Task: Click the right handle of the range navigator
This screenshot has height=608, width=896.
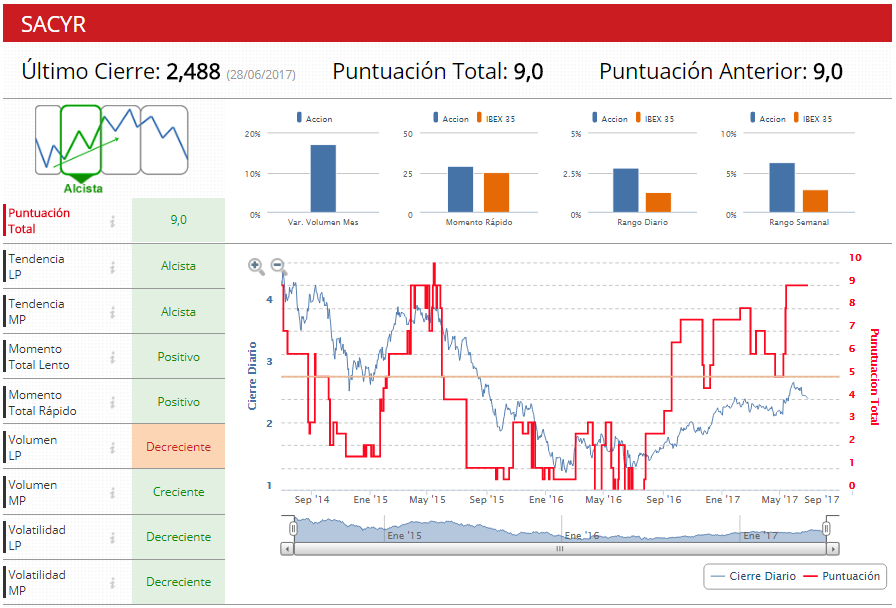Action: pyautogui.click(x=826, y=529)
